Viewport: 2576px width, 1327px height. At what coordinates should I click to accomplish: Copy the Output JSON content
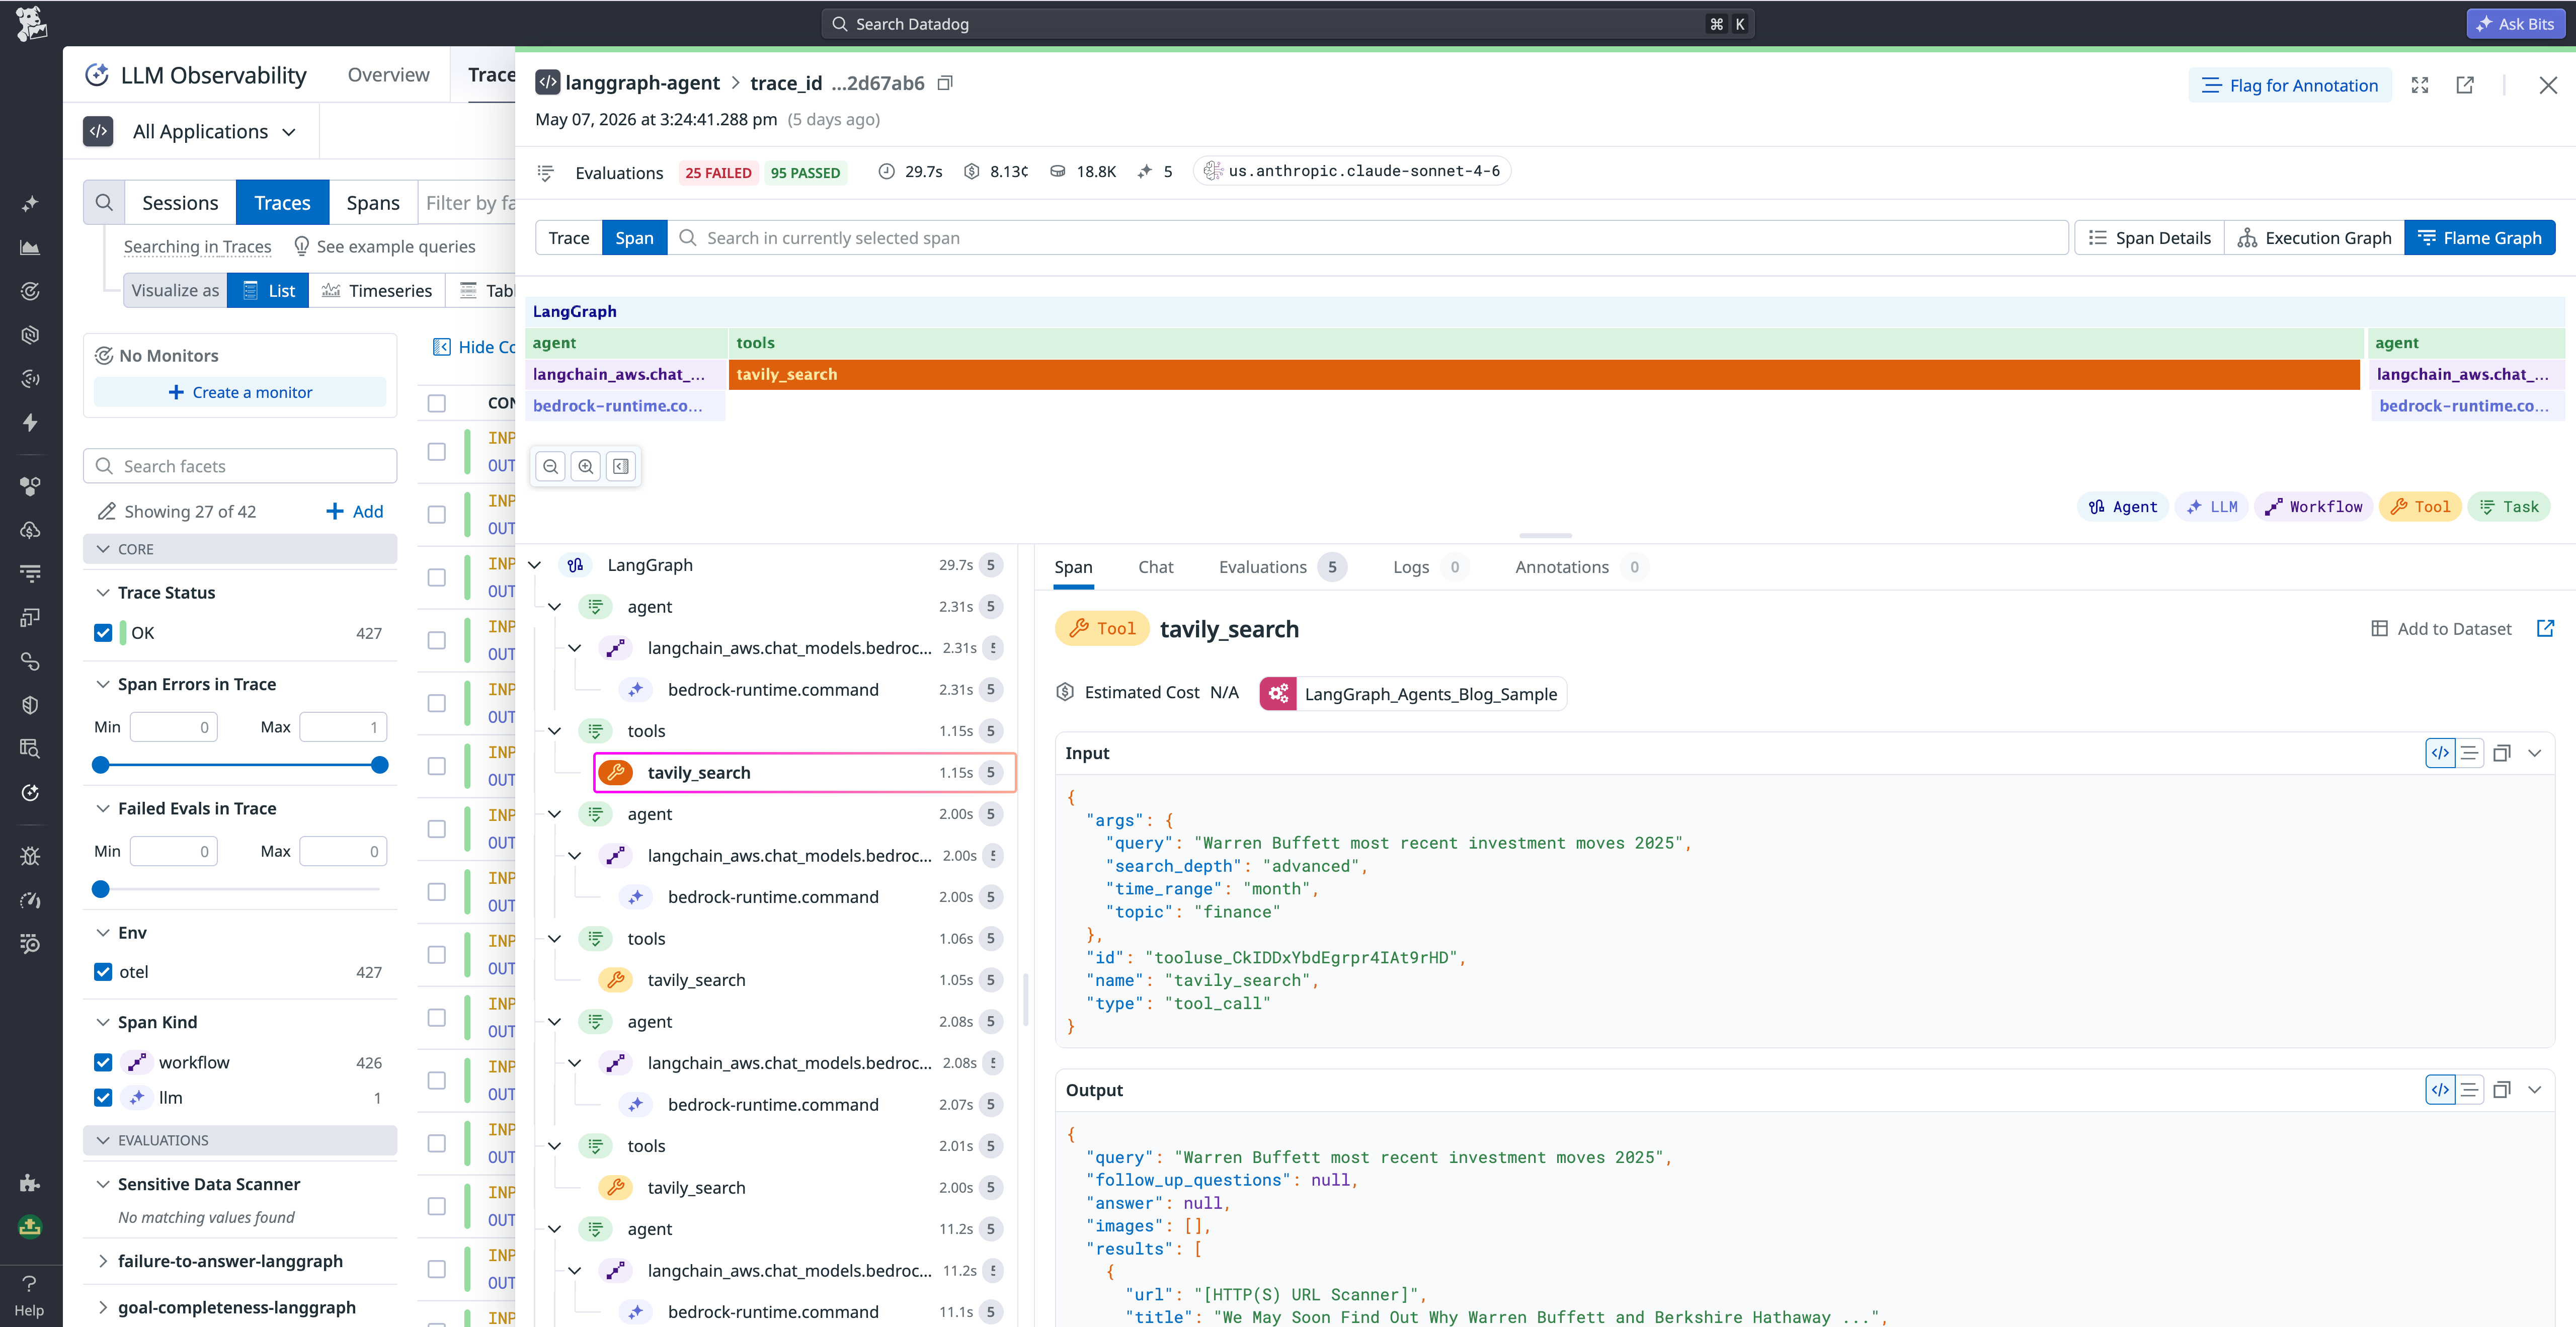coord(2502,1090)
